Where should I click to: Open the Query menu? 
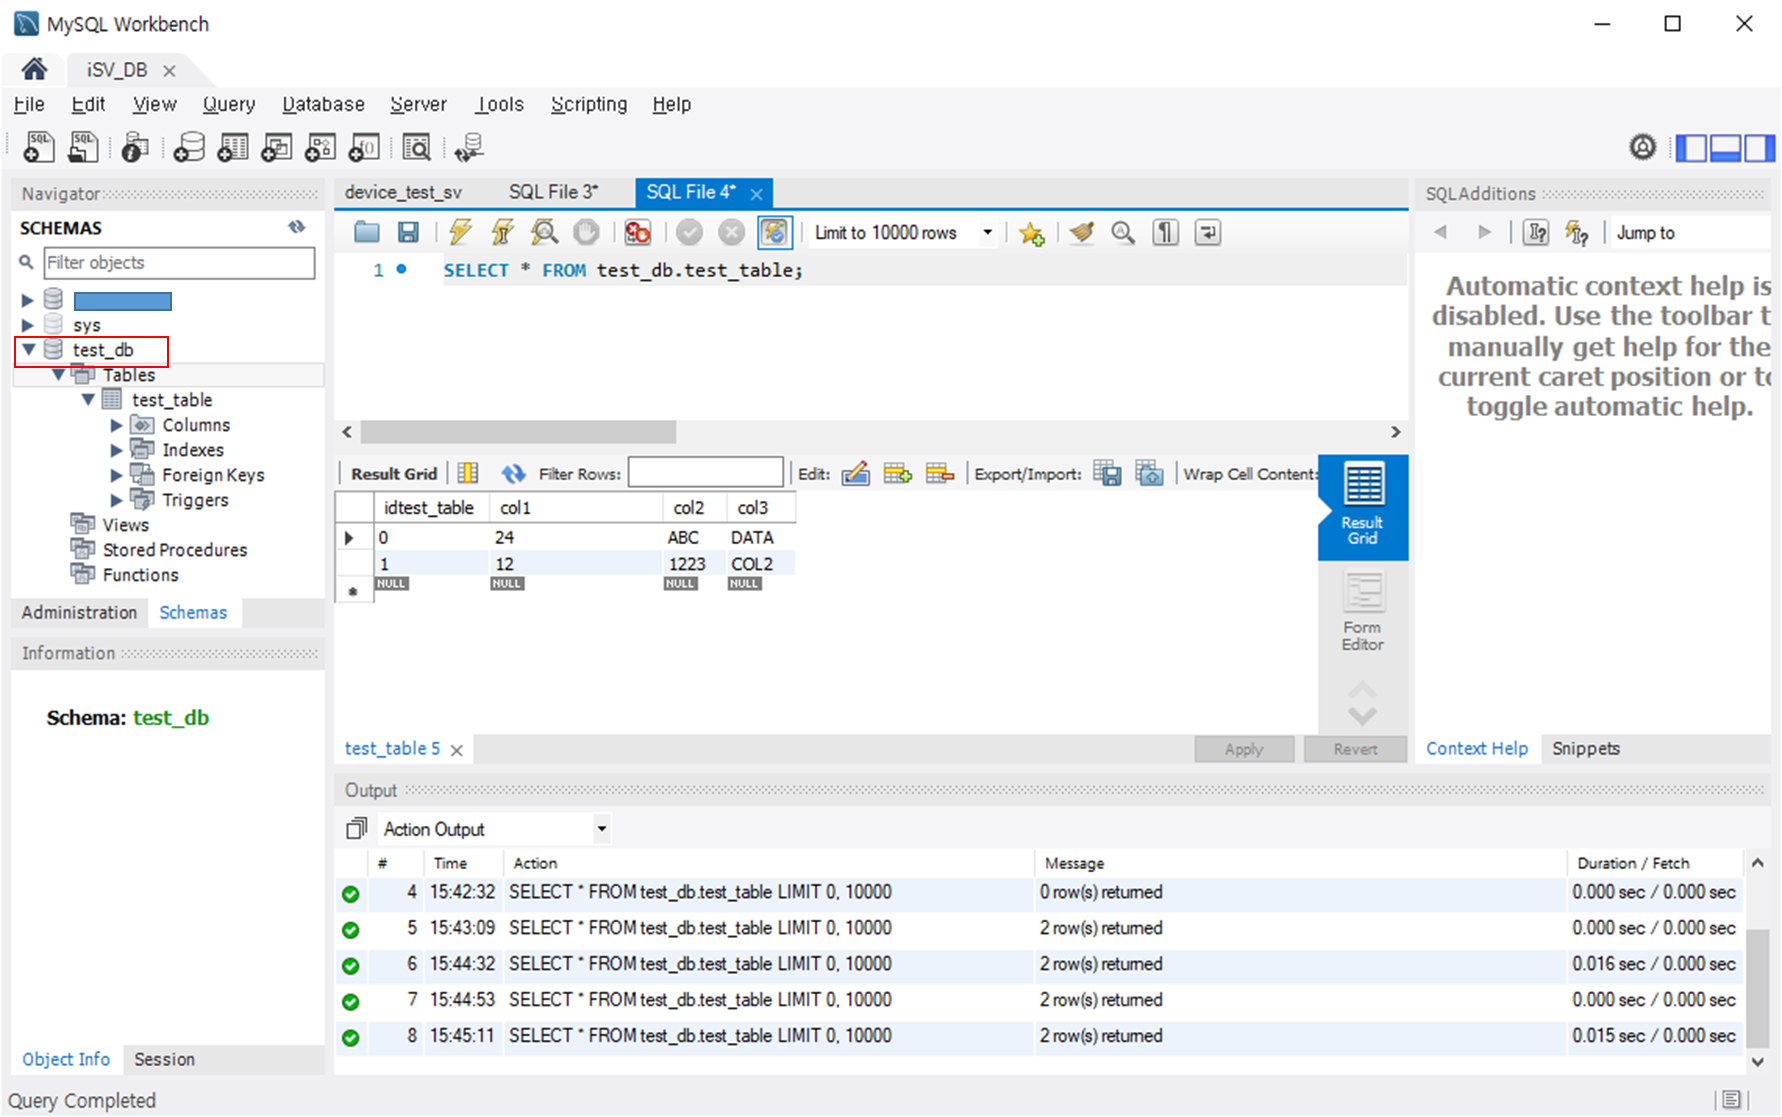pyautogui.click(x=229, y=104)
